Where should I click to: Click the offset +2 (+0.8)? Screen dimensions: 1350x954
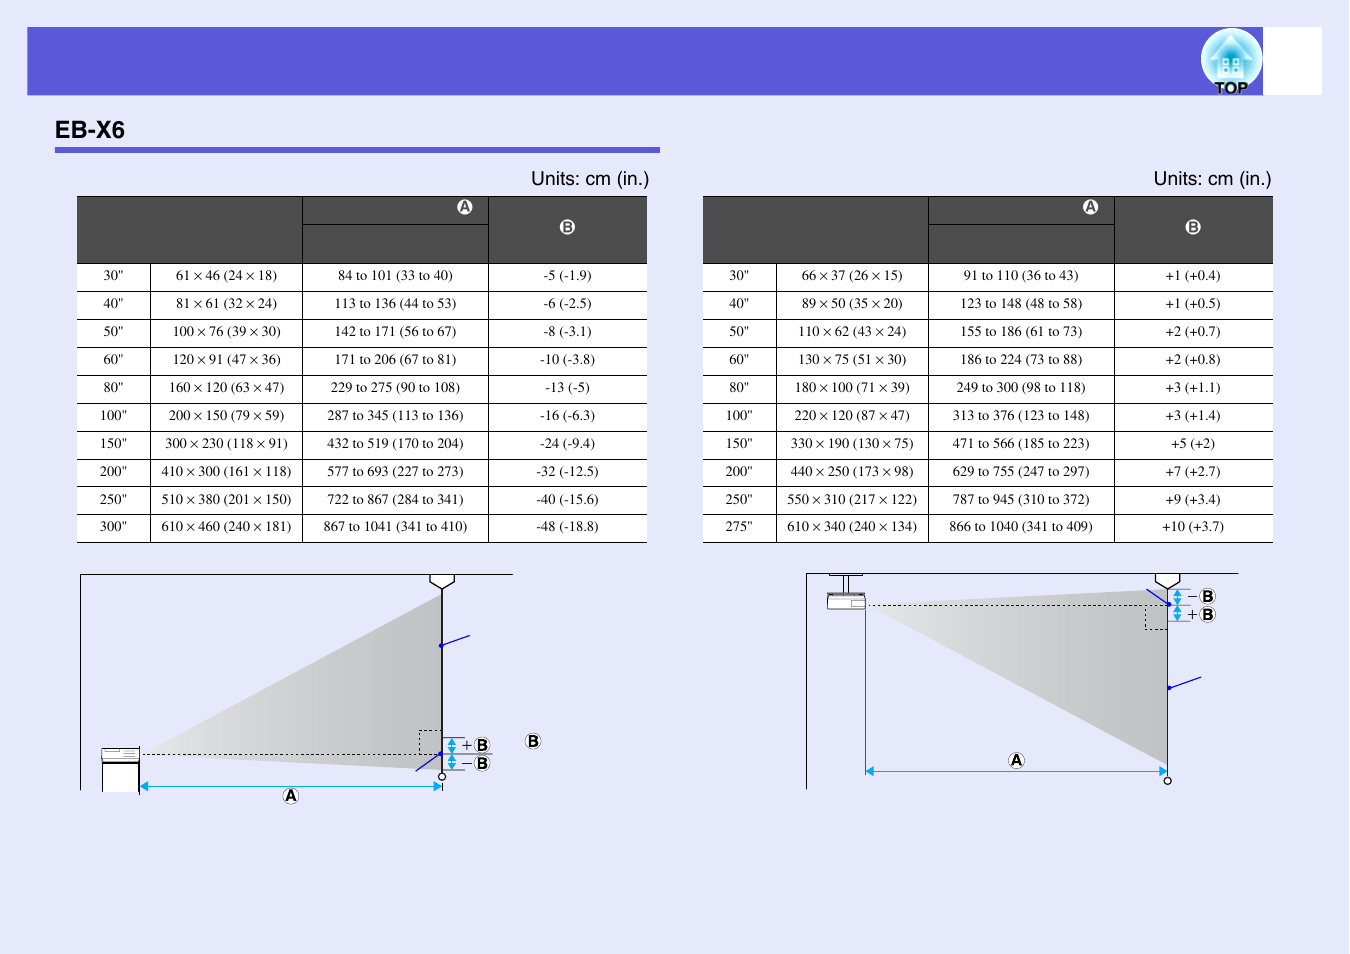[x=1193, y=360]
